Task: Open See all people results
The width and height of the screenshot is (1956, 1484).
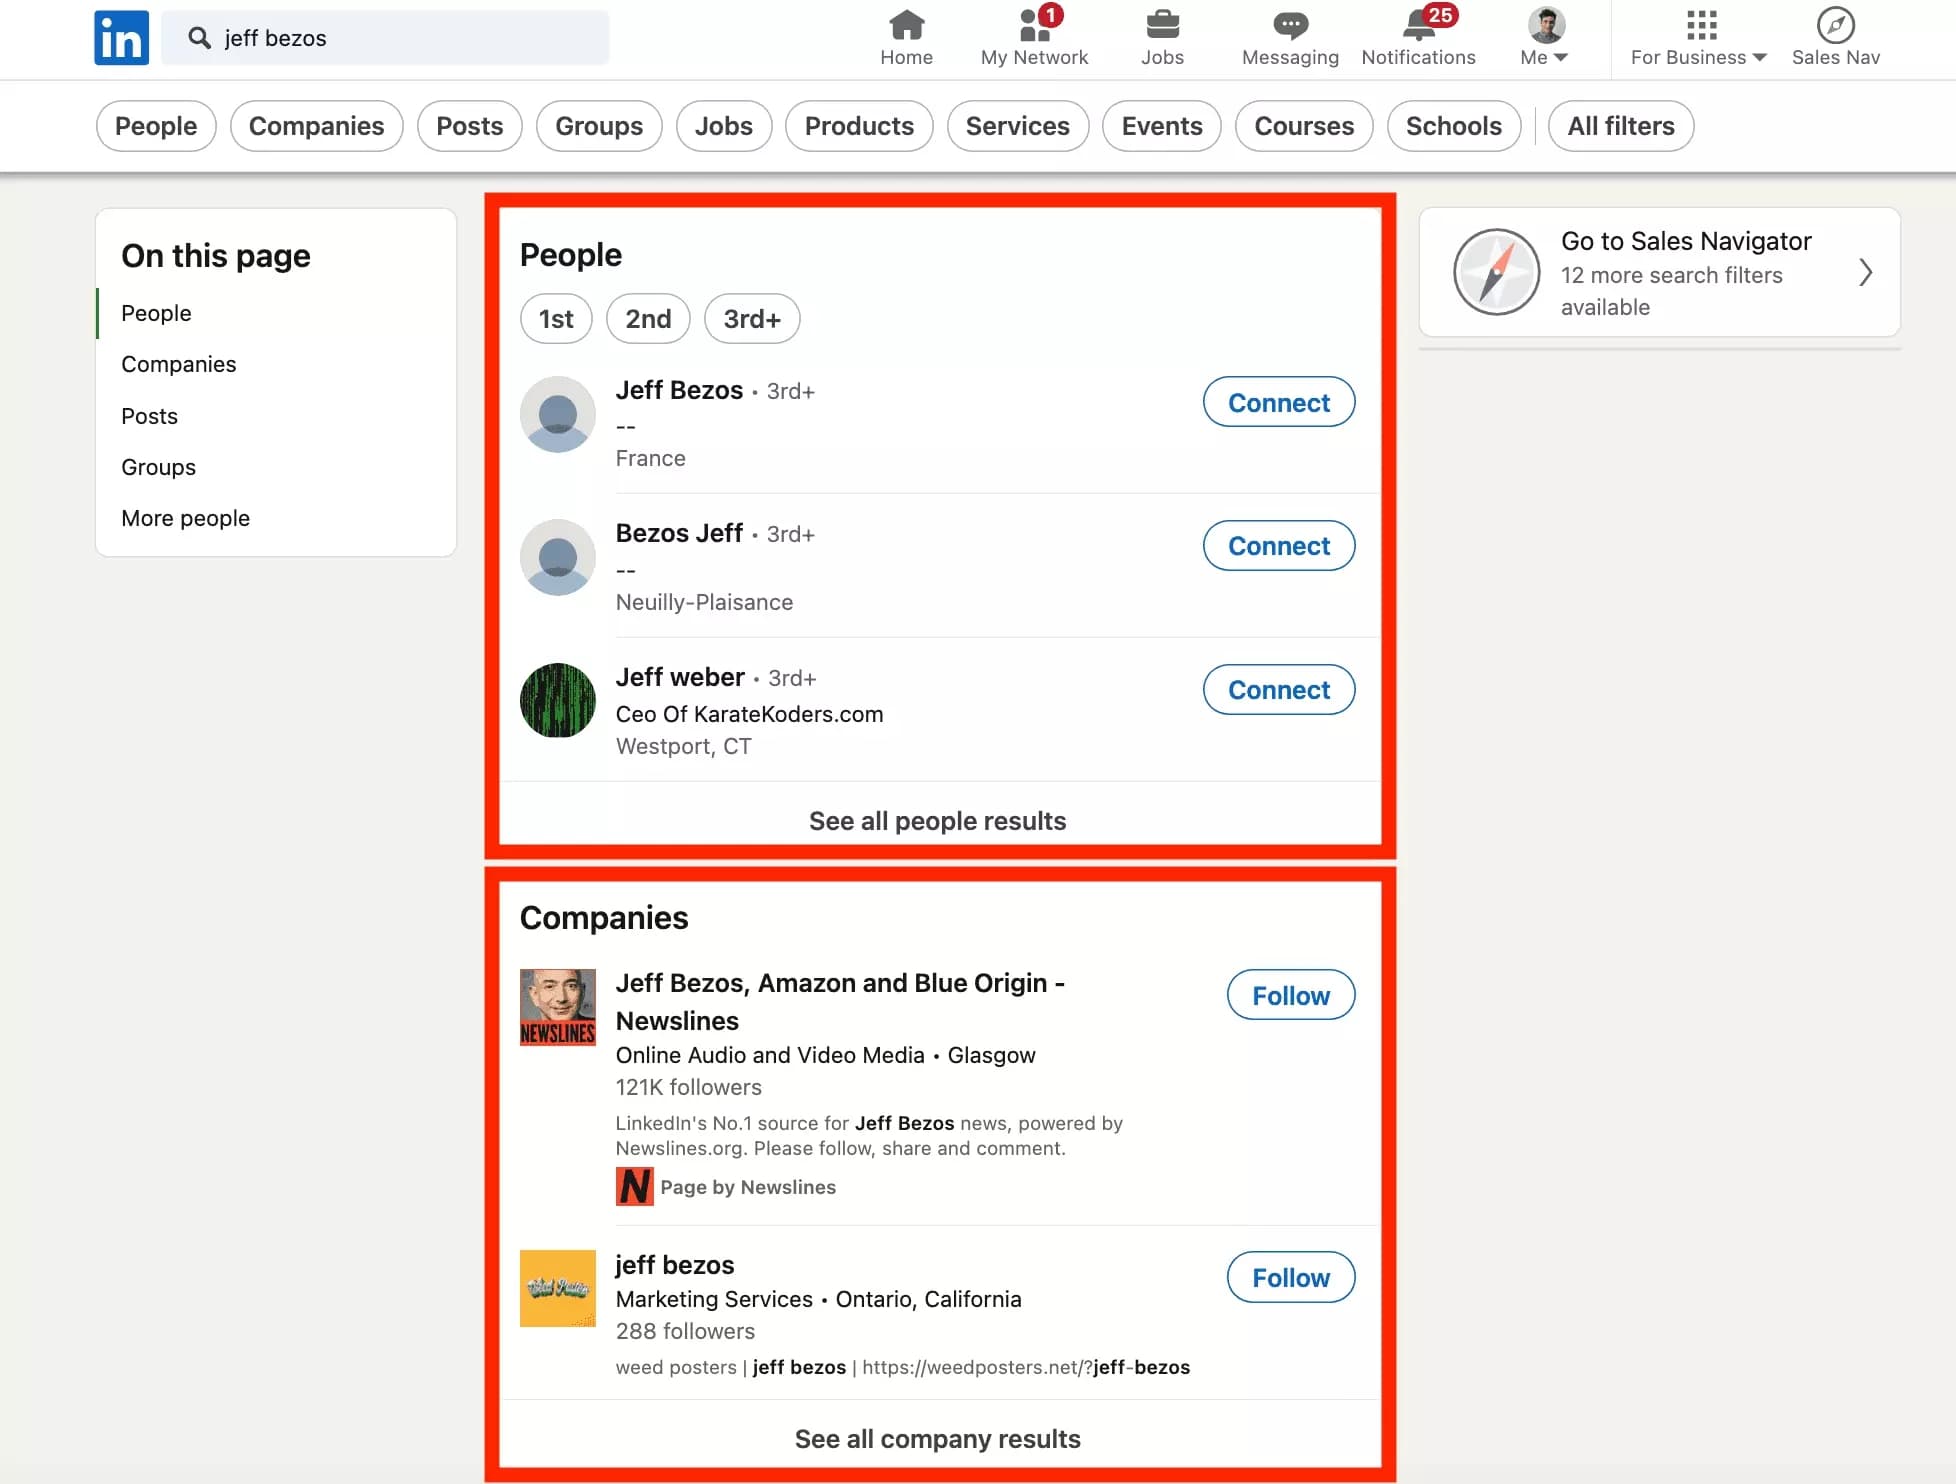Action: pos(937,820)
